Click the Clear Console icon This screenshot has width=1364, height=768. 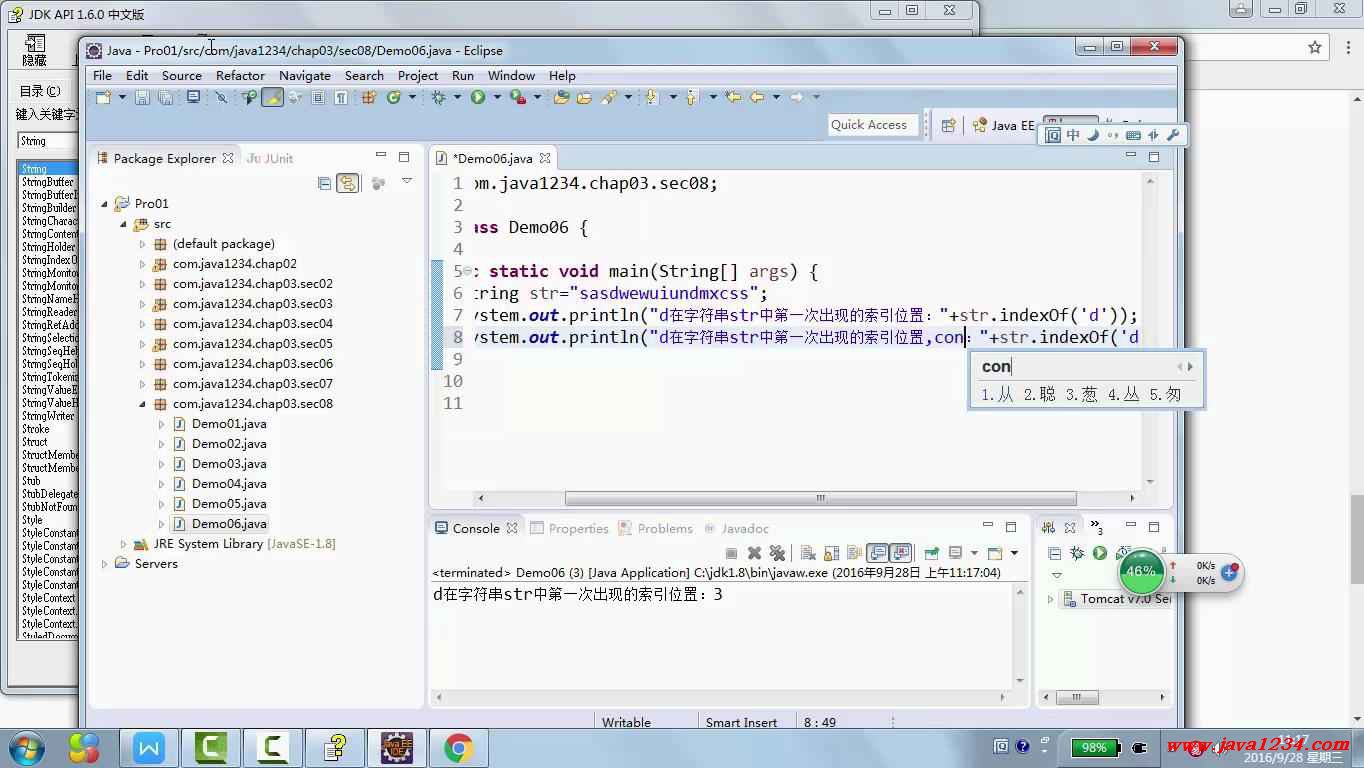pyautogui.click(x=808, y=553)
